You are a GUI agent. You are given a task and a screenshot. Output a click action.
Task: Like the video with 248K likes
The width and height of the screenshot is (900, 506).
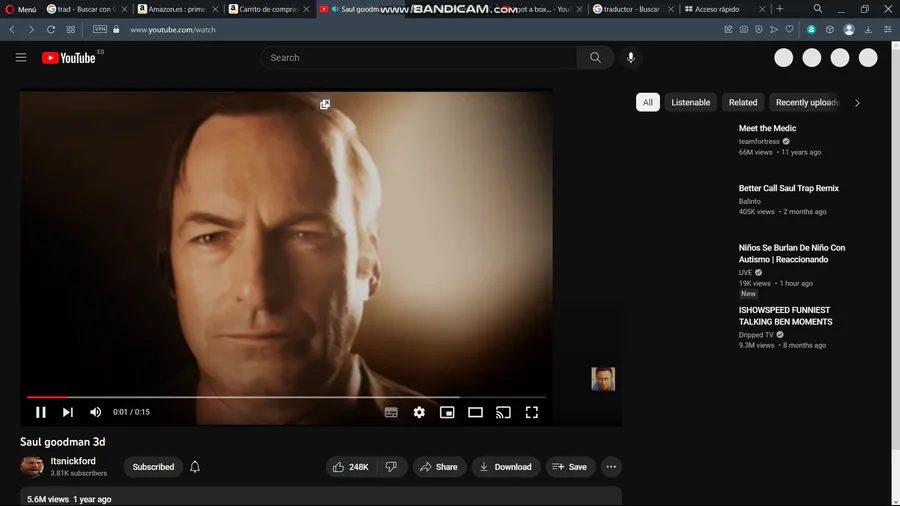351,467
